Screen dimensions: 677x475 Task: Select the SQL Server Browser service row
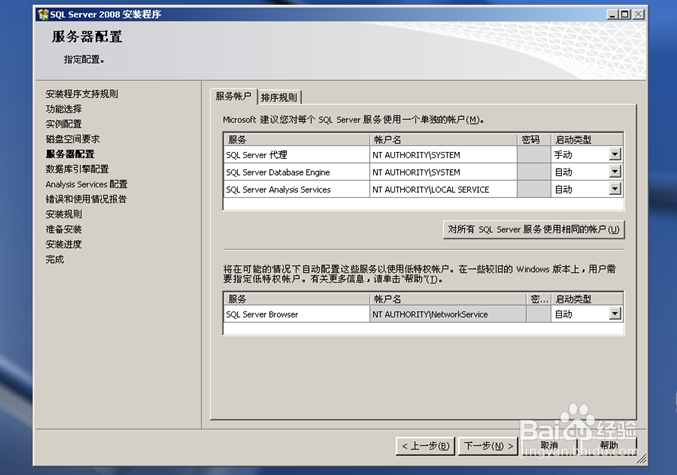(296, 314)
